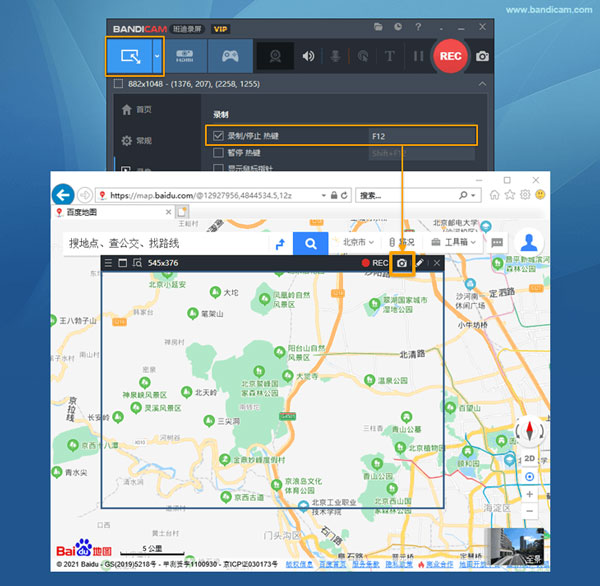Viewport: 600px width, 586px height.
Task: Click the blue map search button
Action: [310, 243]
